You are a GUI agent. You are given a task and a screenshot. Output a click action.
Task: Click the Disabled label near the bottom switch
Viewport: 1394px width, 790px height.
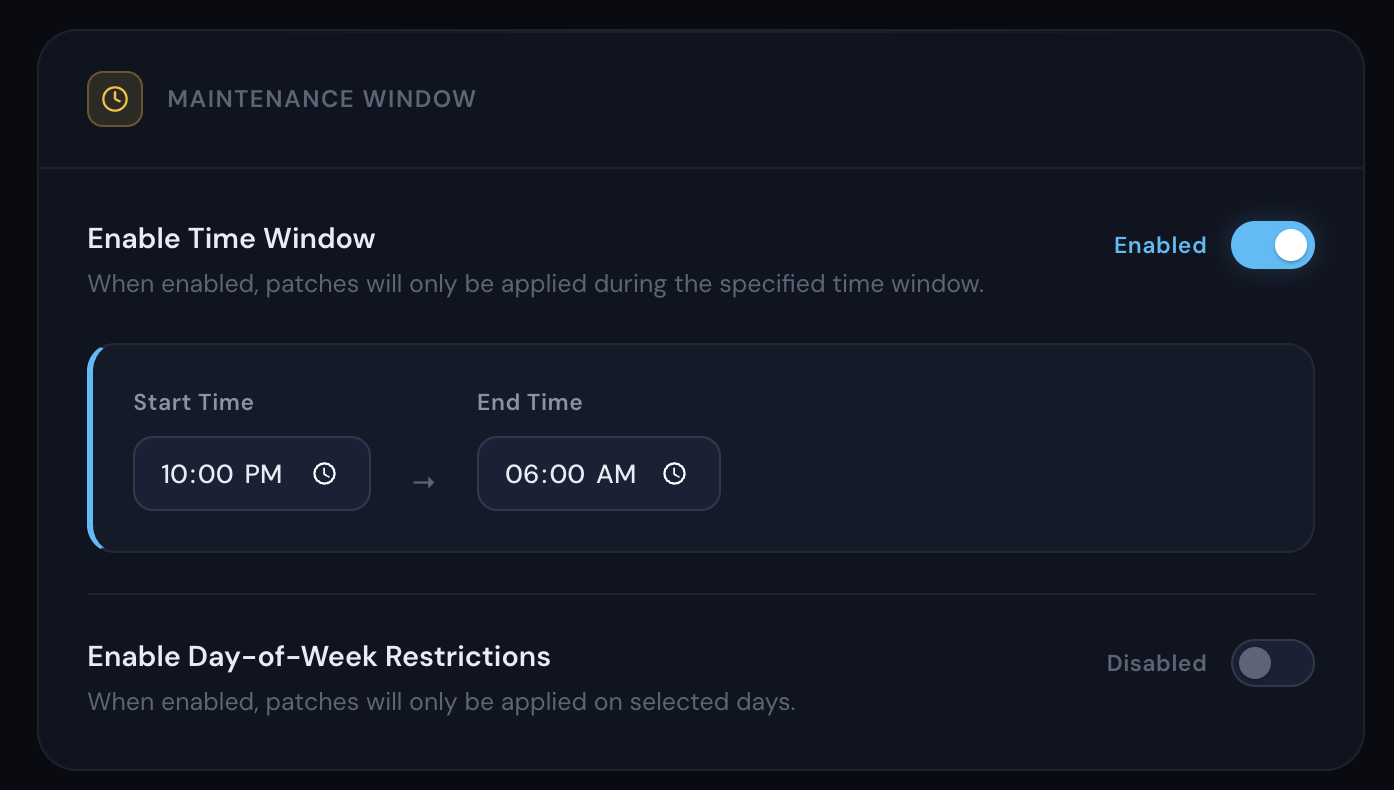point(1155,663)
